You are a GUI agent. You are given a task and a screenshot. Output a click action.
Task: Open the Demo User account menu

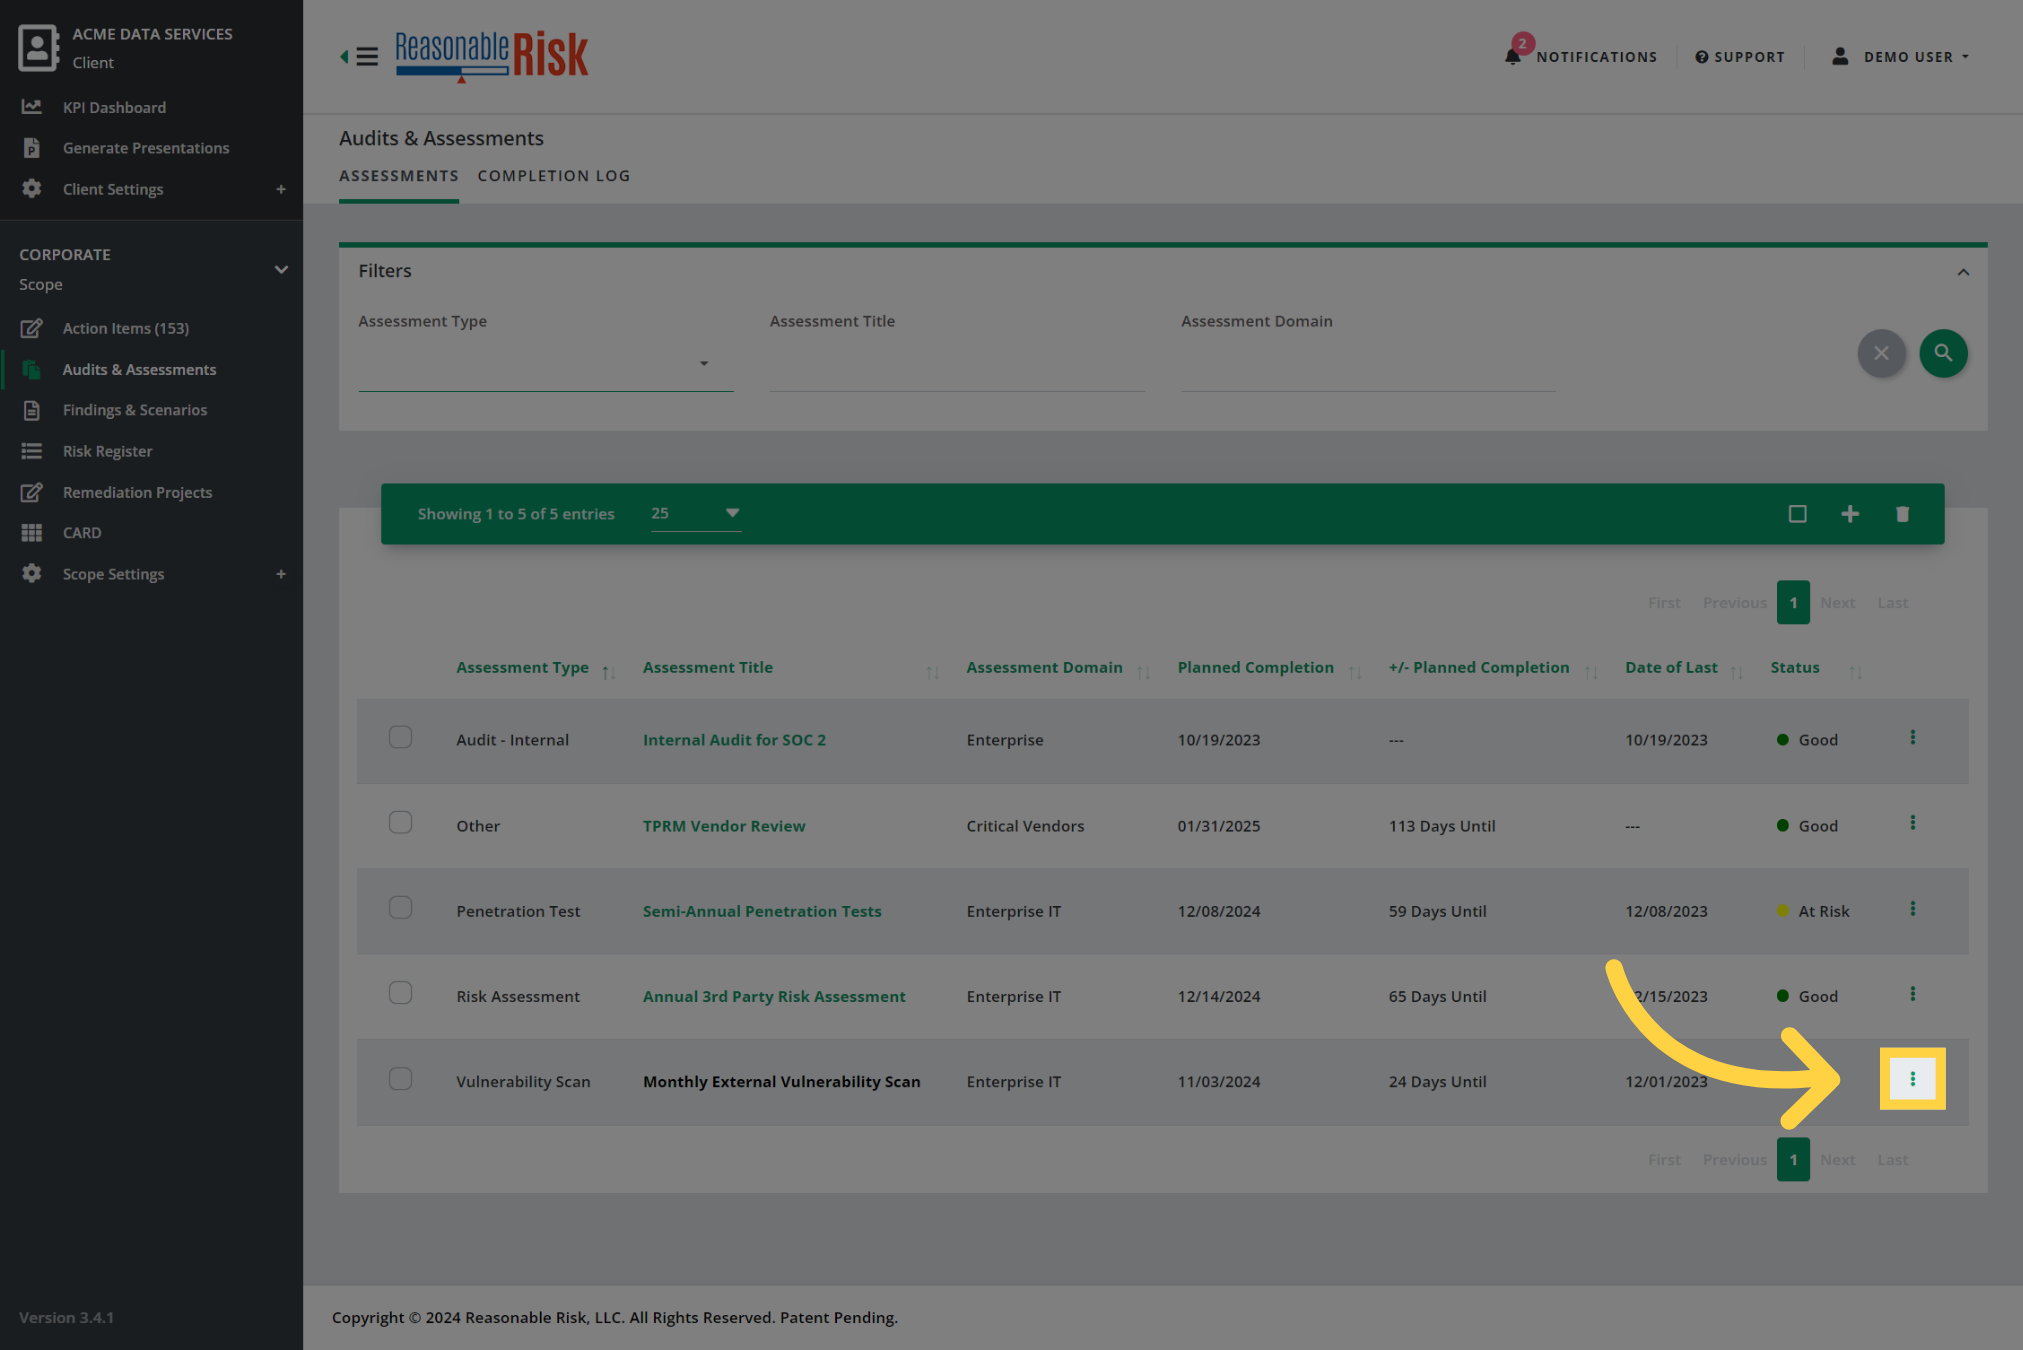[x=1902, y=57]
